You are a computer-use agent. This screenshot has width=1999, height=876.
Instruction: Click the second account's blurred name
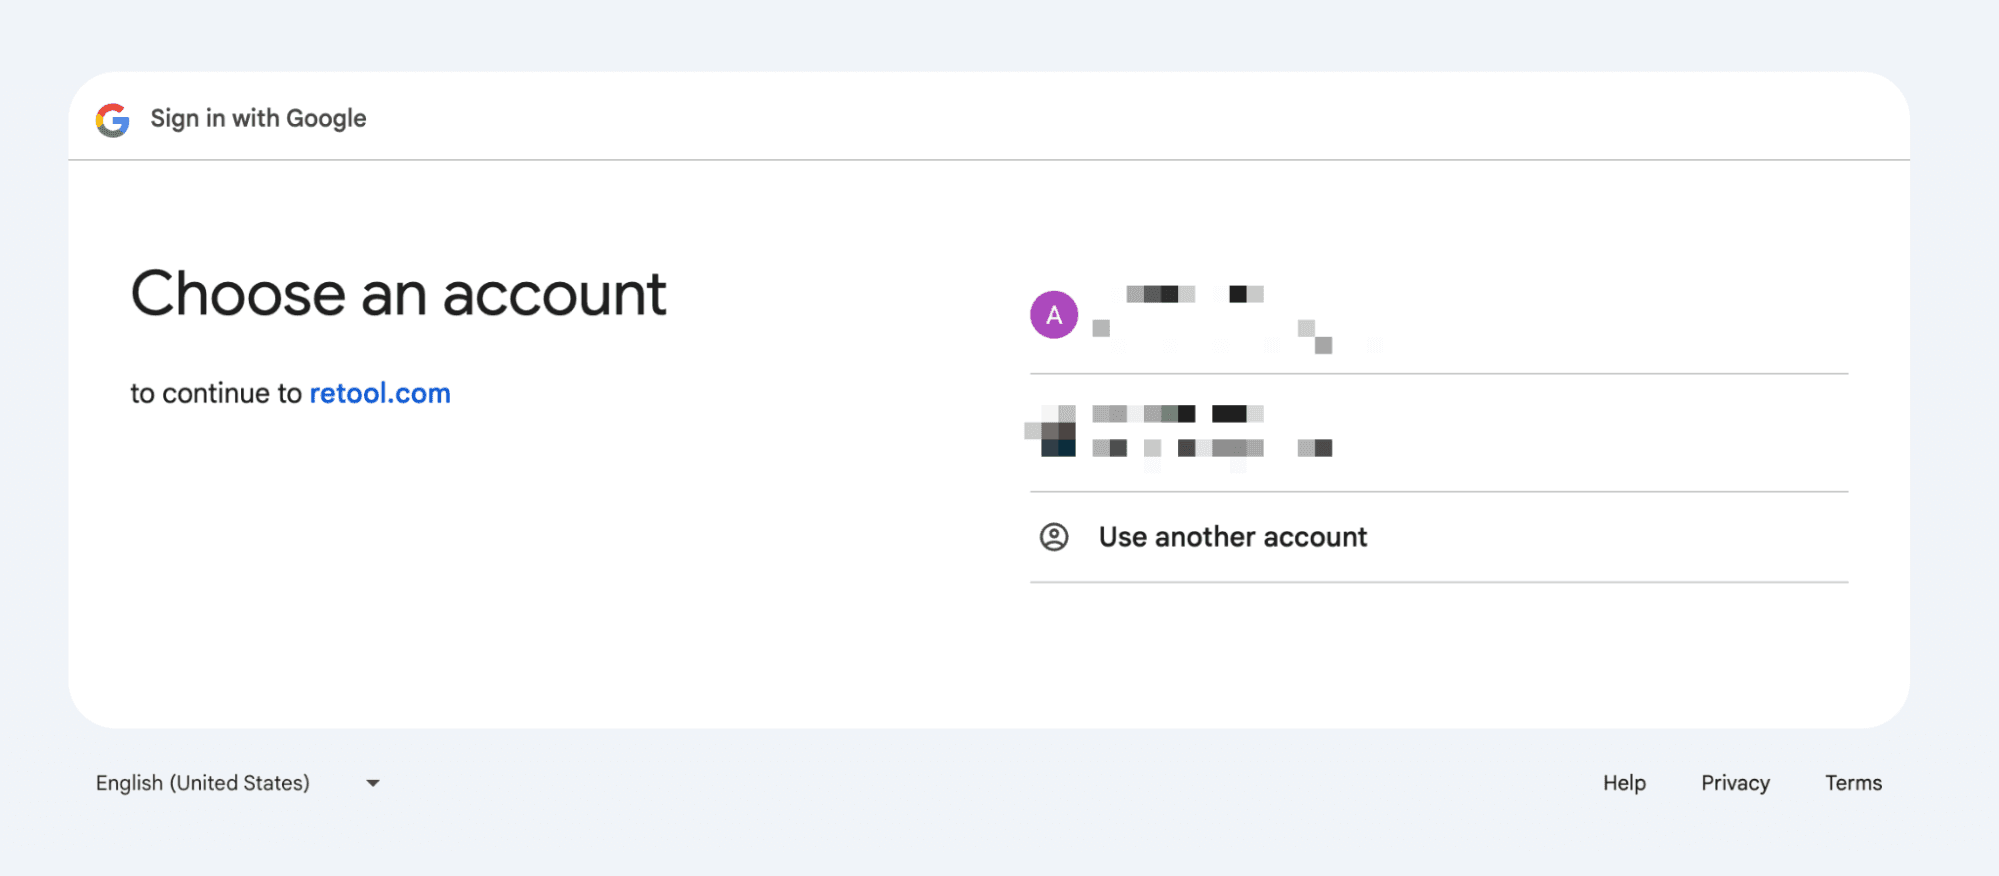[1178, 414]
